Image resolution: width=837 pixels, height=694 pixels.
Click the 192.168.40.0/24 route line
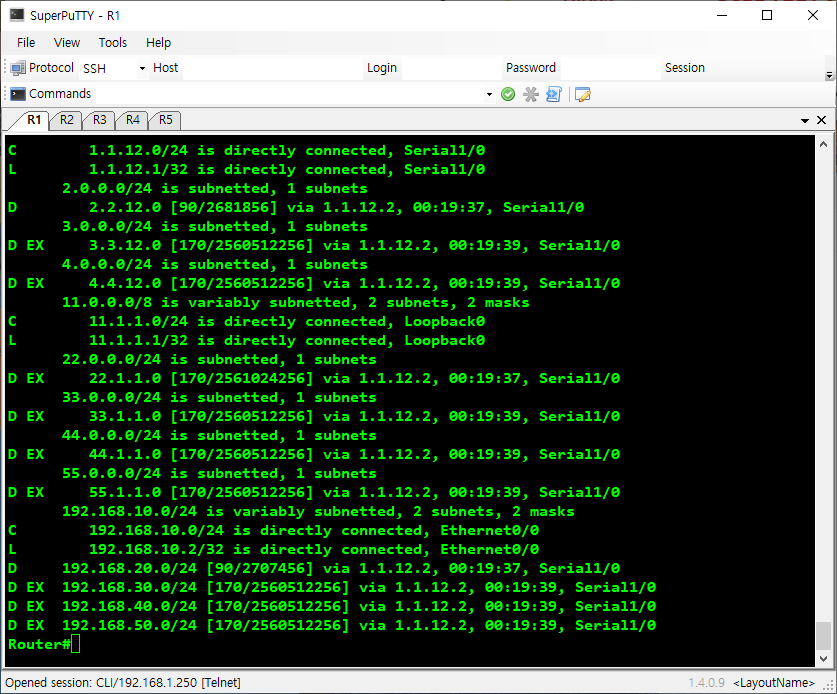(332, 606)
